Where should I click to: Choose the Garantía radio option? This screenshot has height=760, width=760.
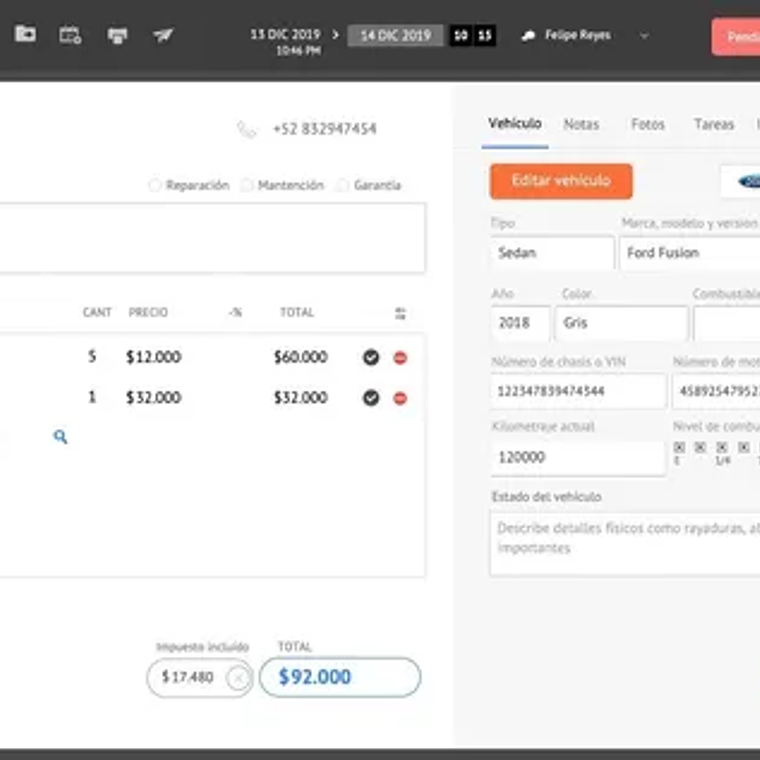click(x=343, y=185)
